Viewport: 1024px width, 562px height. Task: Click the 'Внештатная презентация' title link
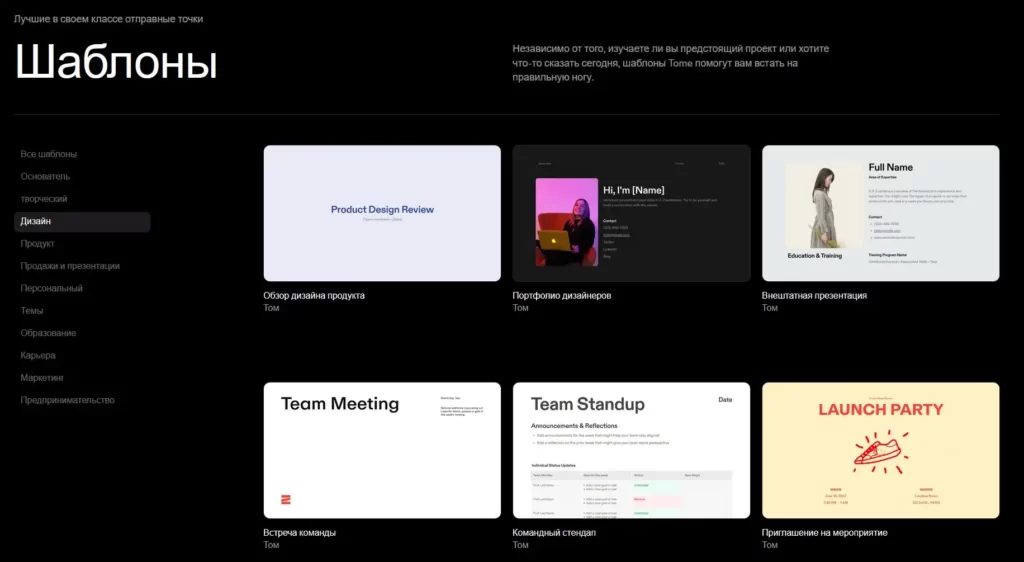[813, 295]
